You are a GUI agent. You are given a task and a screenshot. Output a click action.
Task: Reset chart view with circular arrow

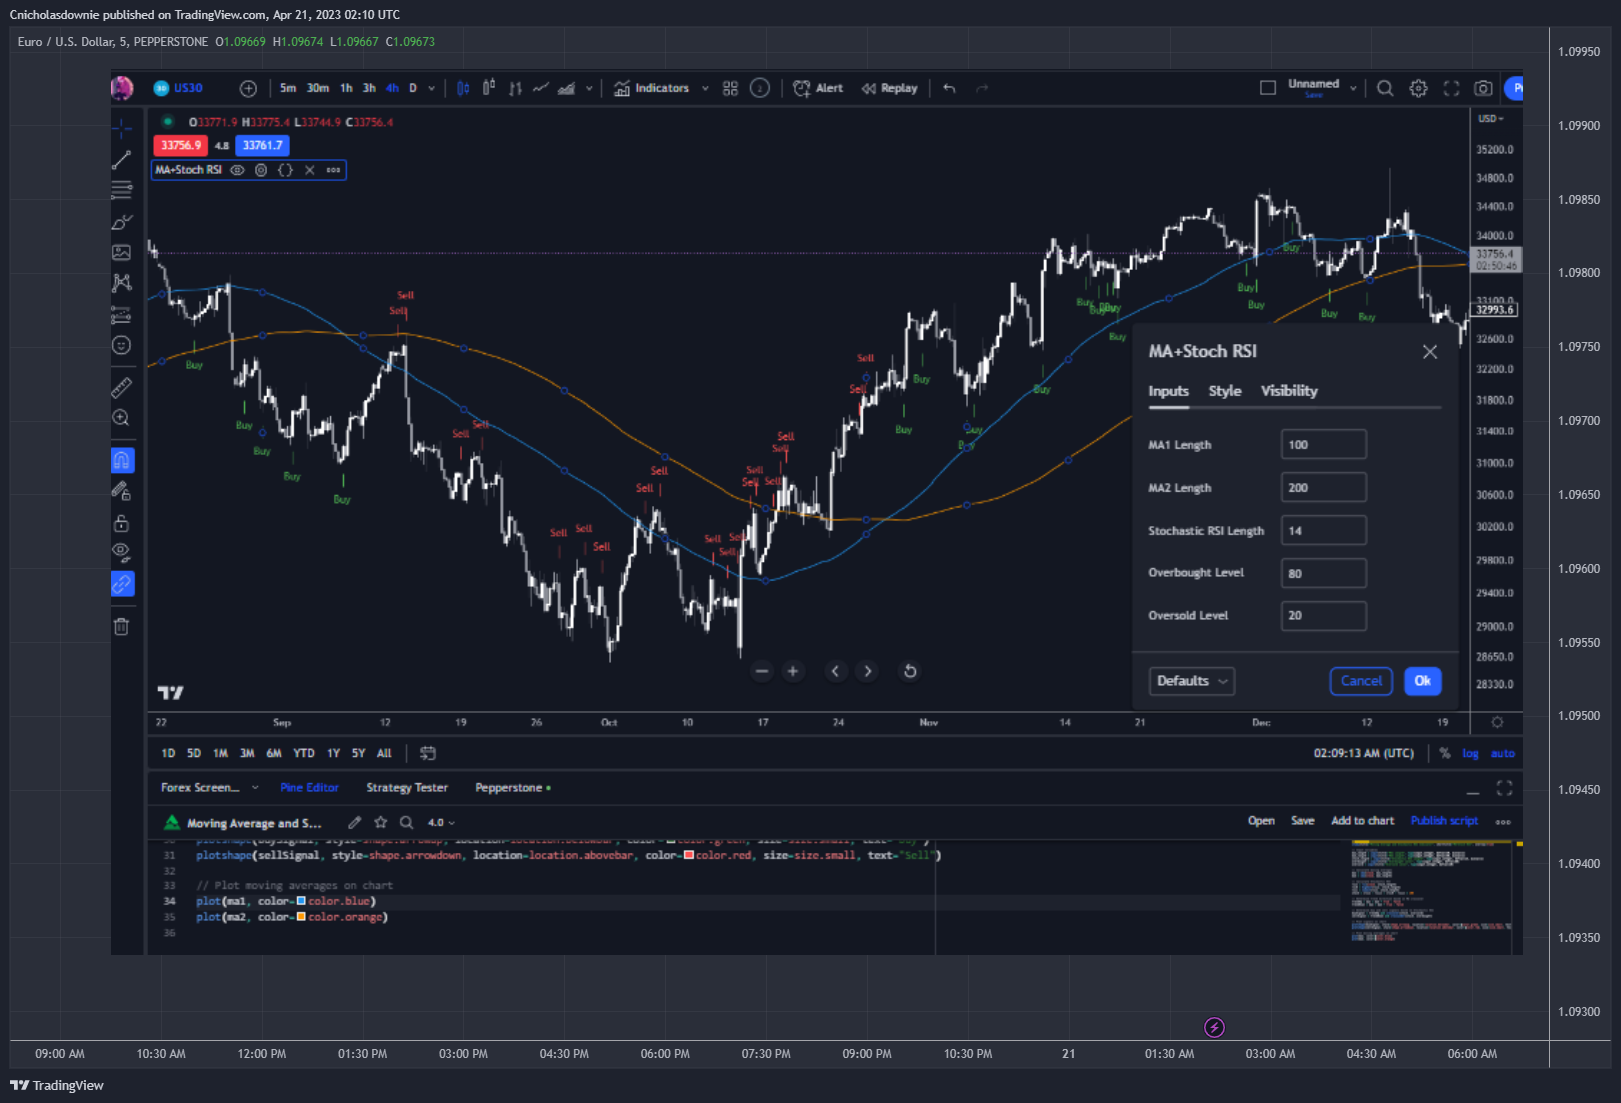(x=910, y=671)
